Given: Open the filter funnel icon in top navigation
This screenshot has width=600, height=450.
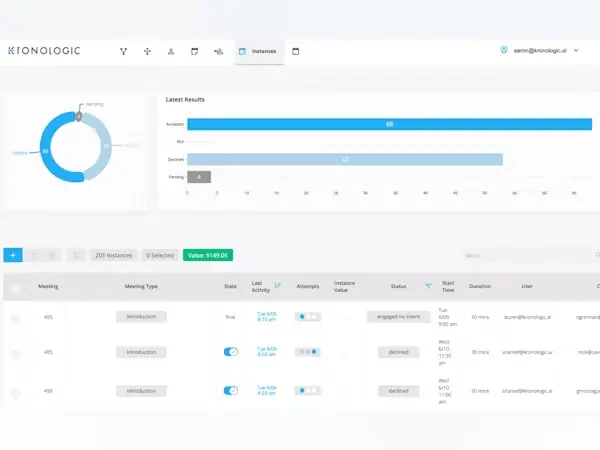Looking at the screenshot, I should coord(123,51).
